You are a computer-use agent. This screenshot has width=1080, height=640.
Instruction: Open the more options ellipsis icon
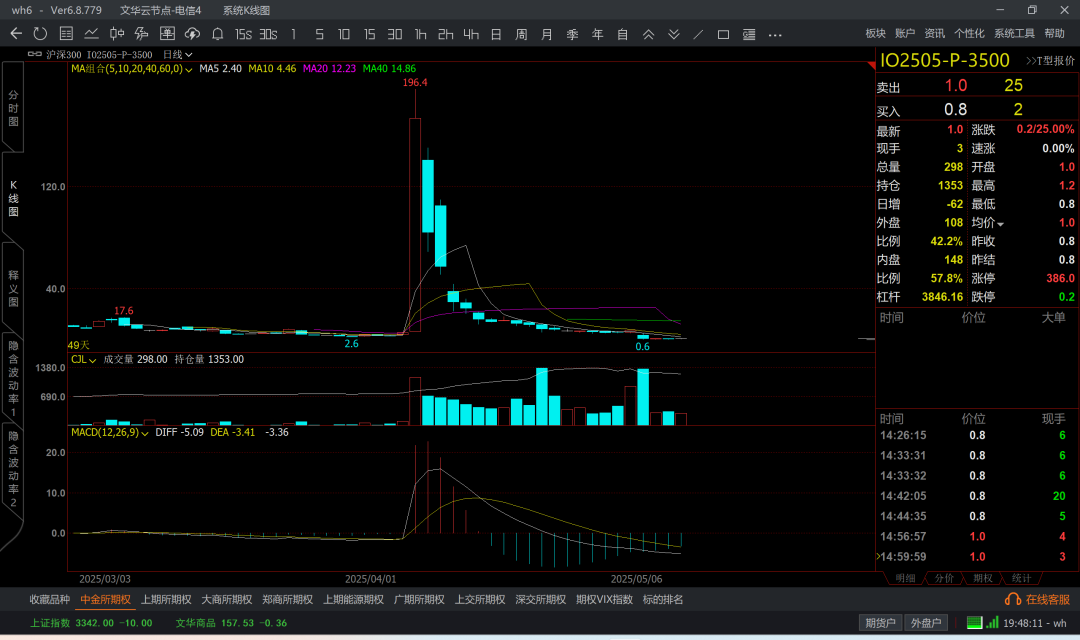(775, 34)
